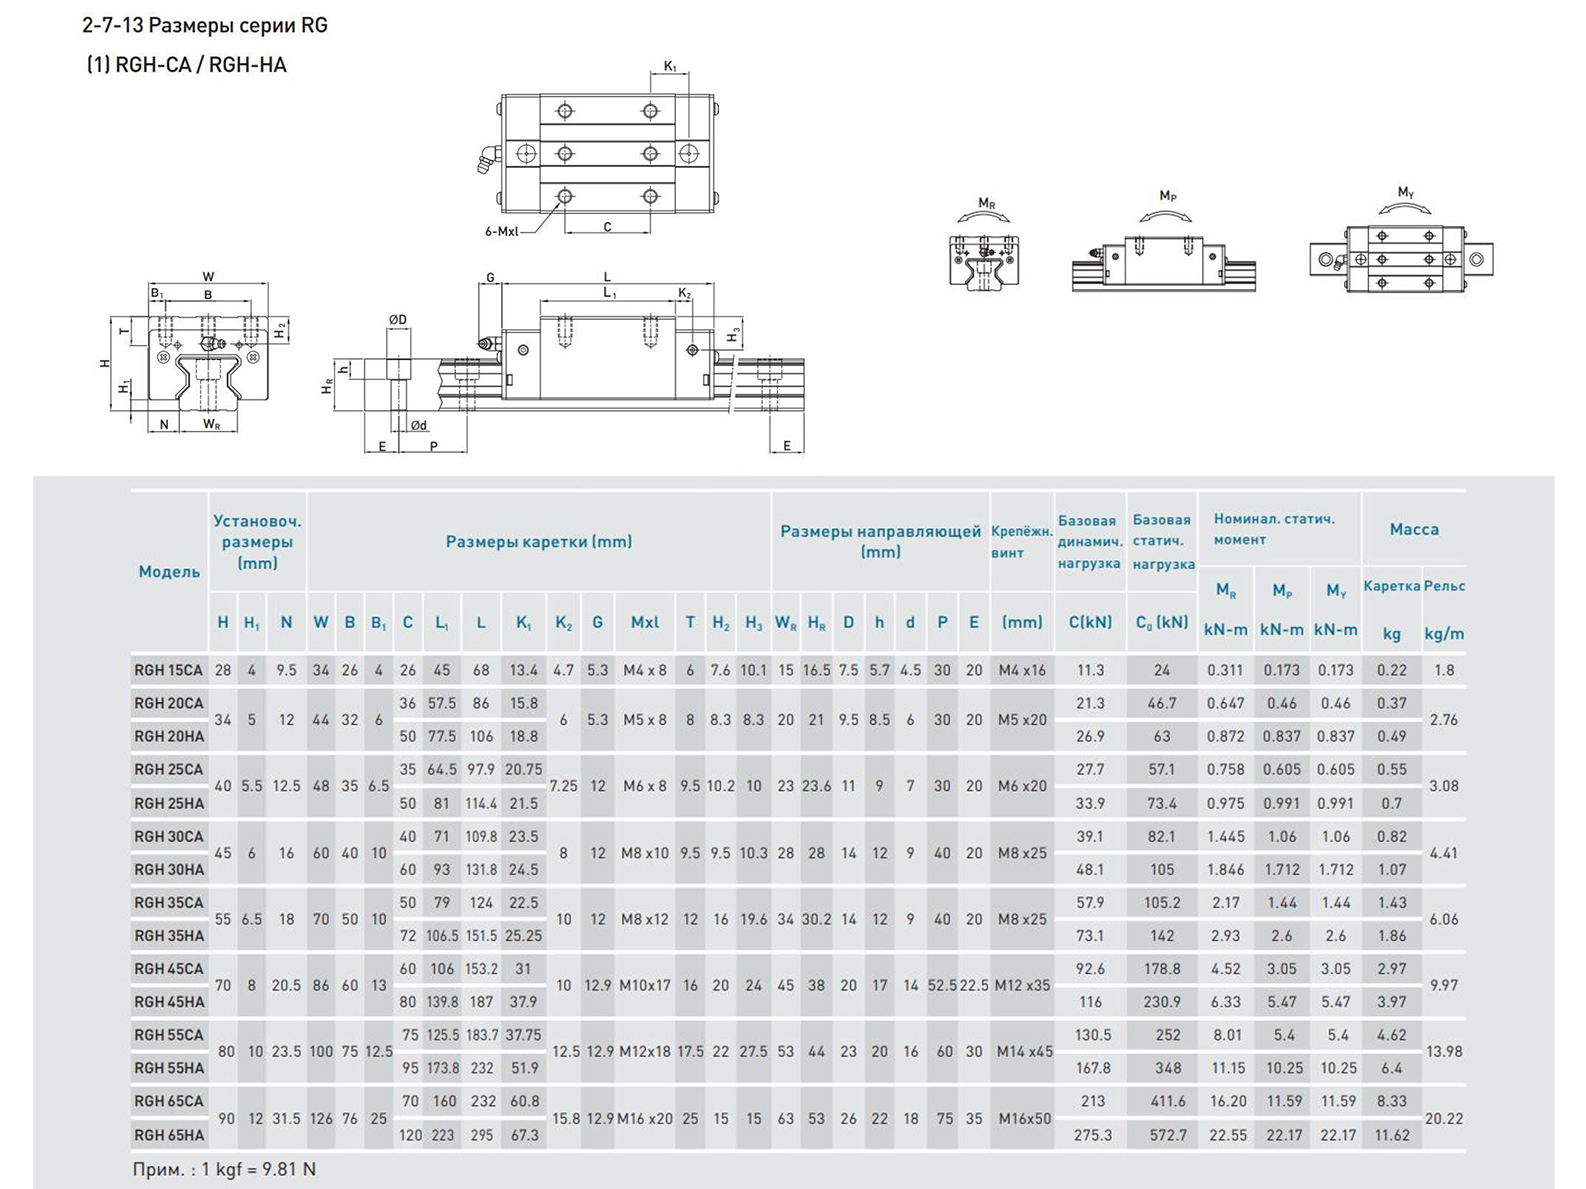Click the RGH 65HA model row label

point(168,1135)
